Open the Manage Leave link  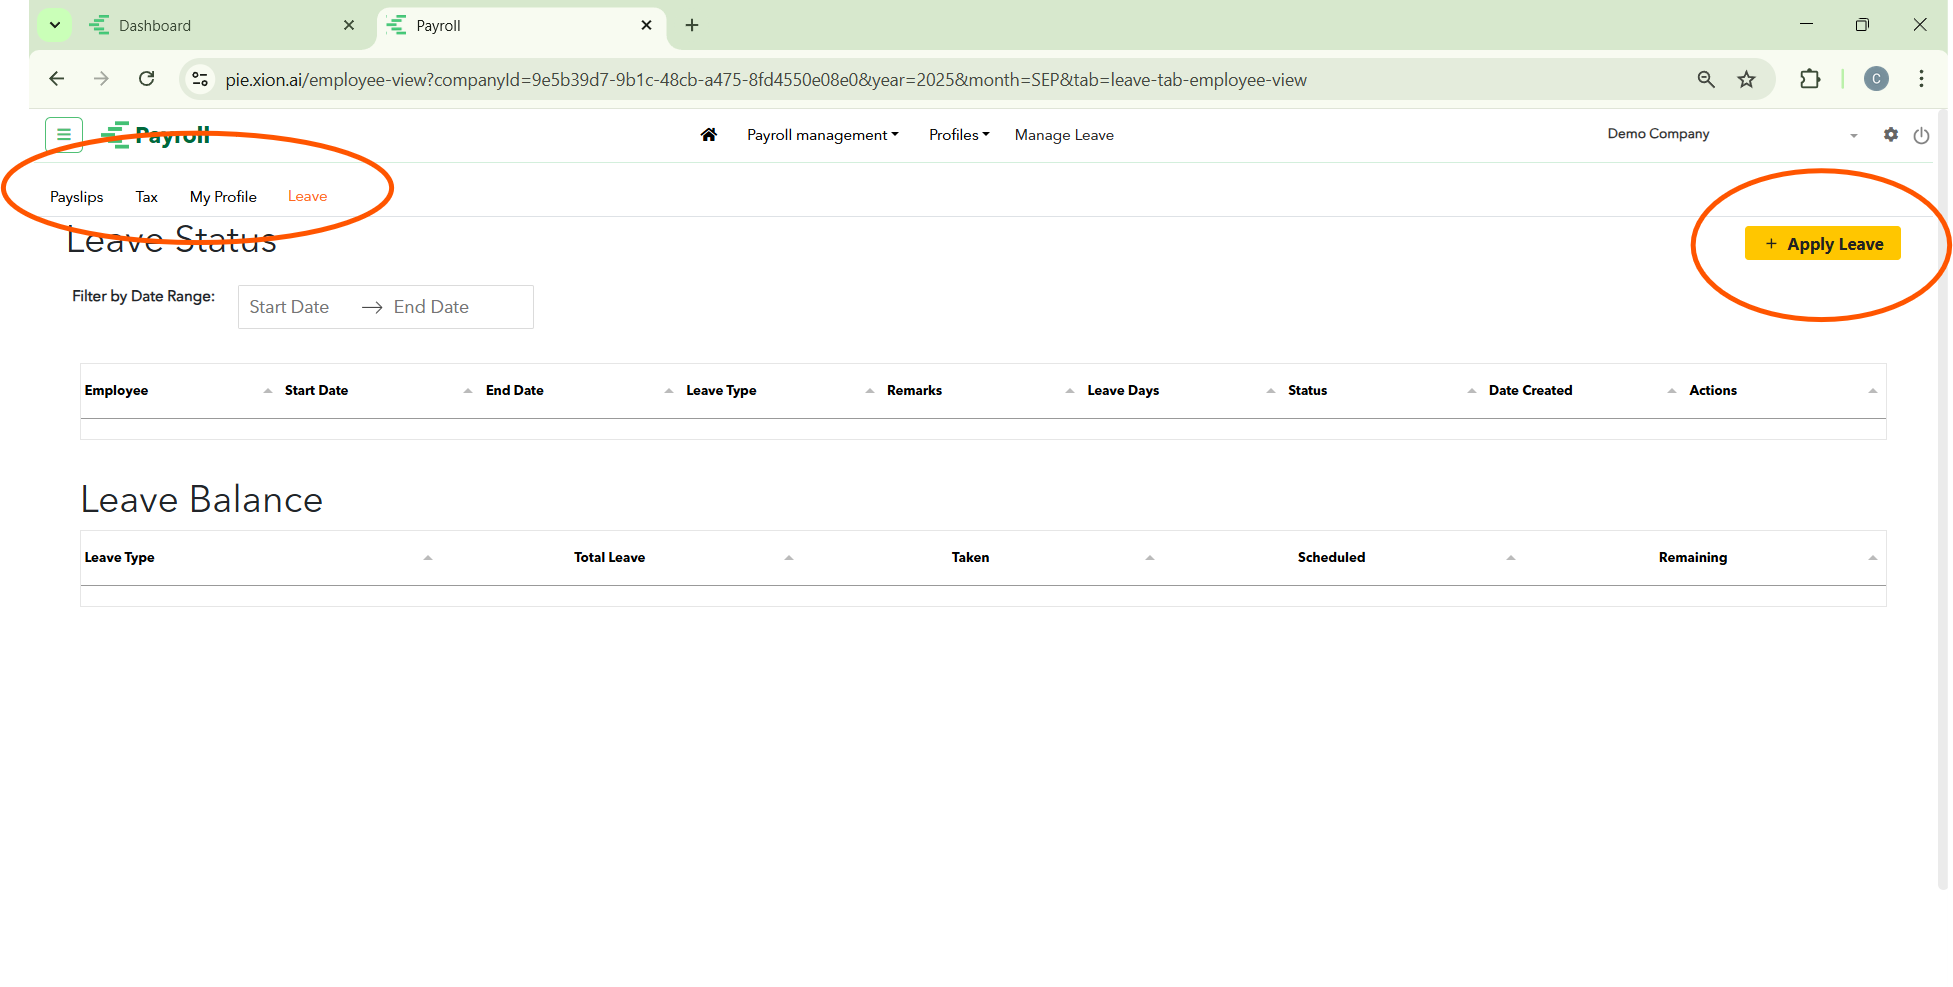coord(1064,135)
